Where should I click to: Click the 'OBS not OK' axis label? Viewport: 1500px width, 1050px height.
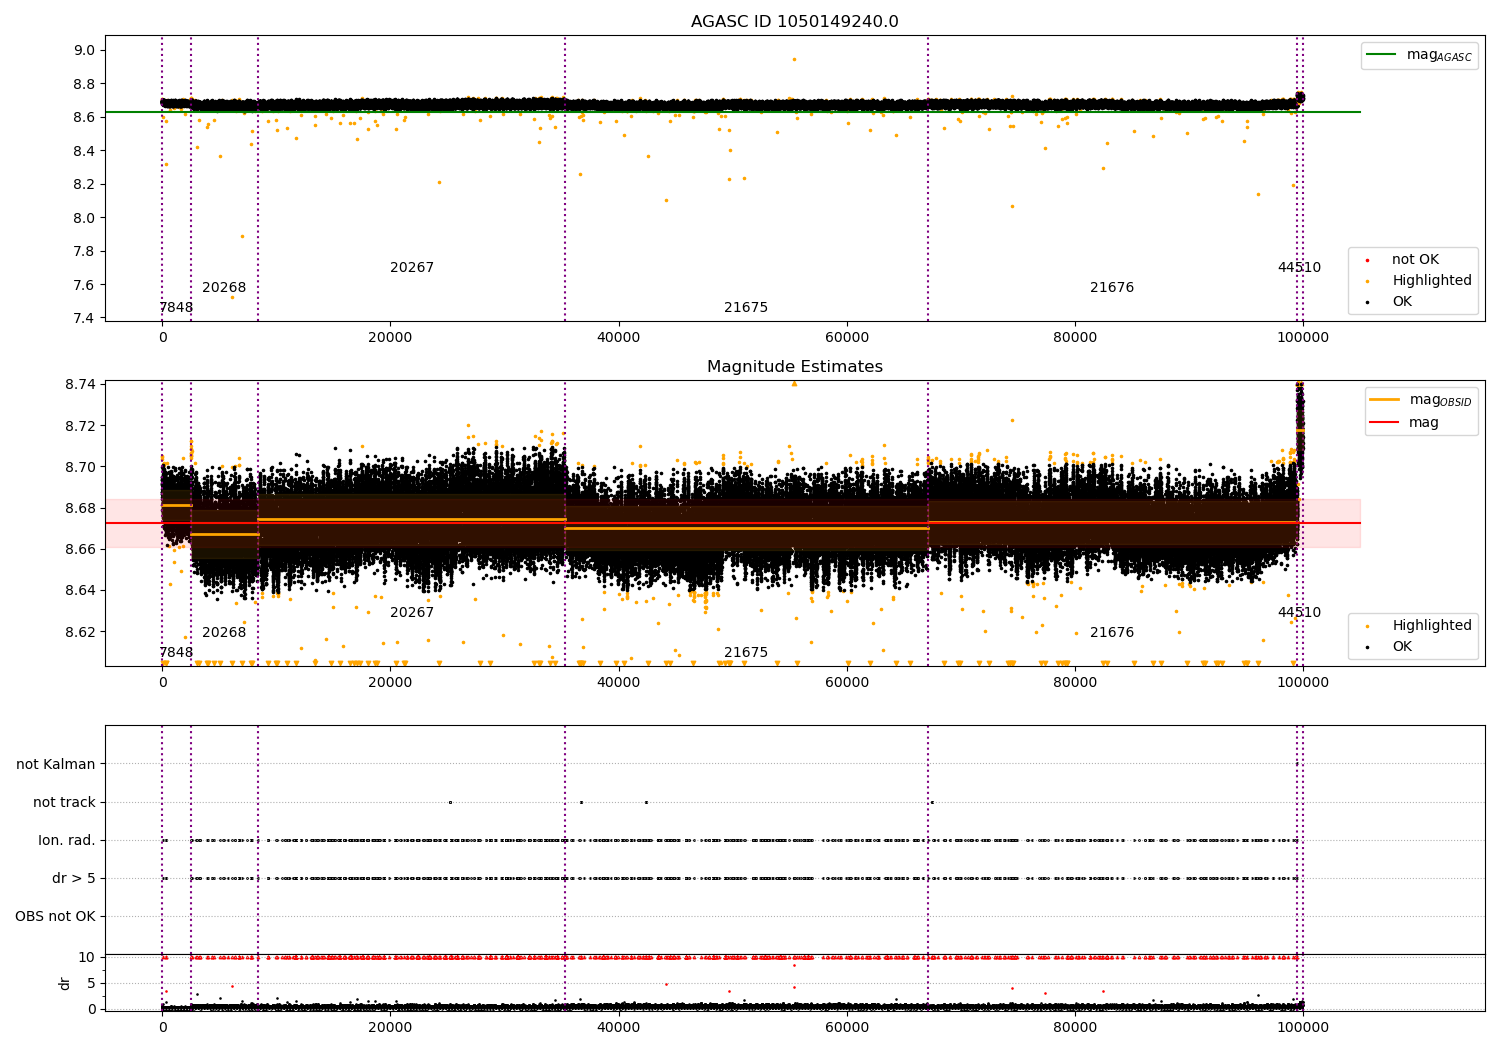pyautogui.click(x=55, y=916)
